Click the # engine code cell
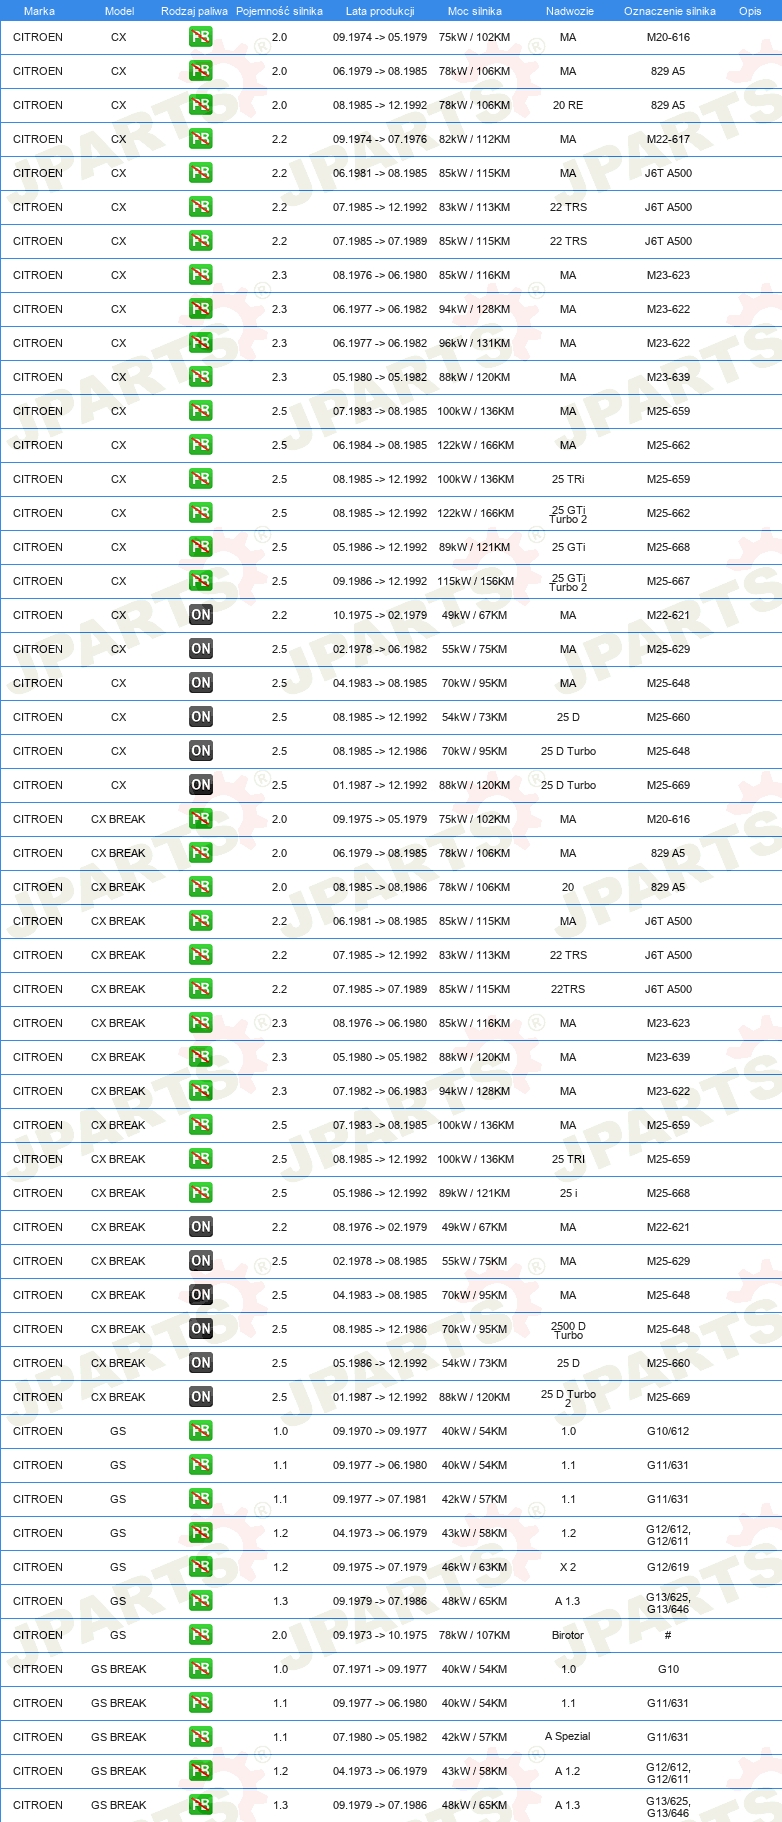 (668, 1635)
